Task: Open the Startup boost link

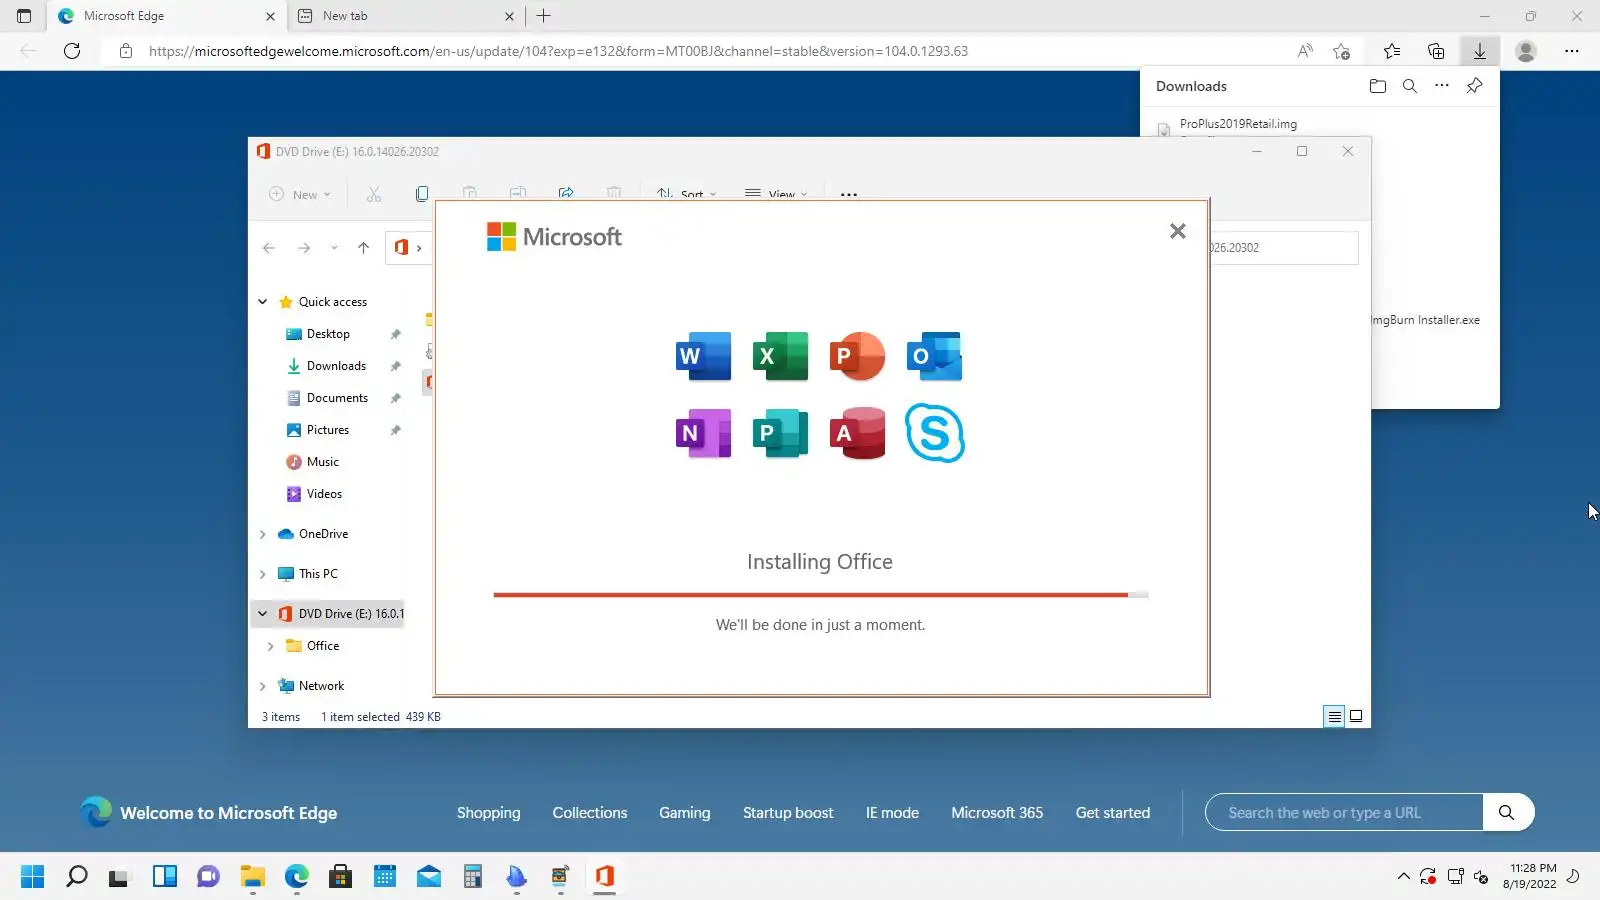Action: [788, 813]
